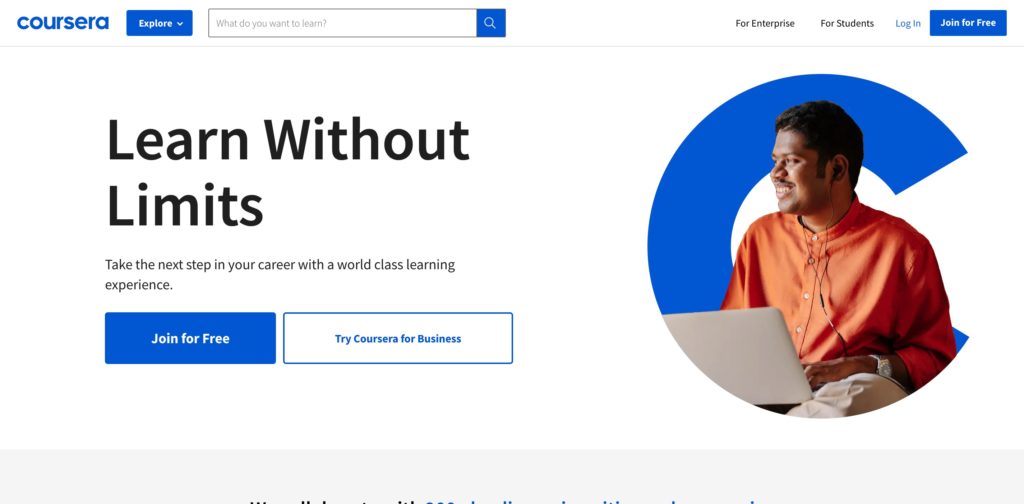Click the magnifying glass search button
This screenshot has height=504, width=1024.
pyautogui.click(x=490, y=23)
